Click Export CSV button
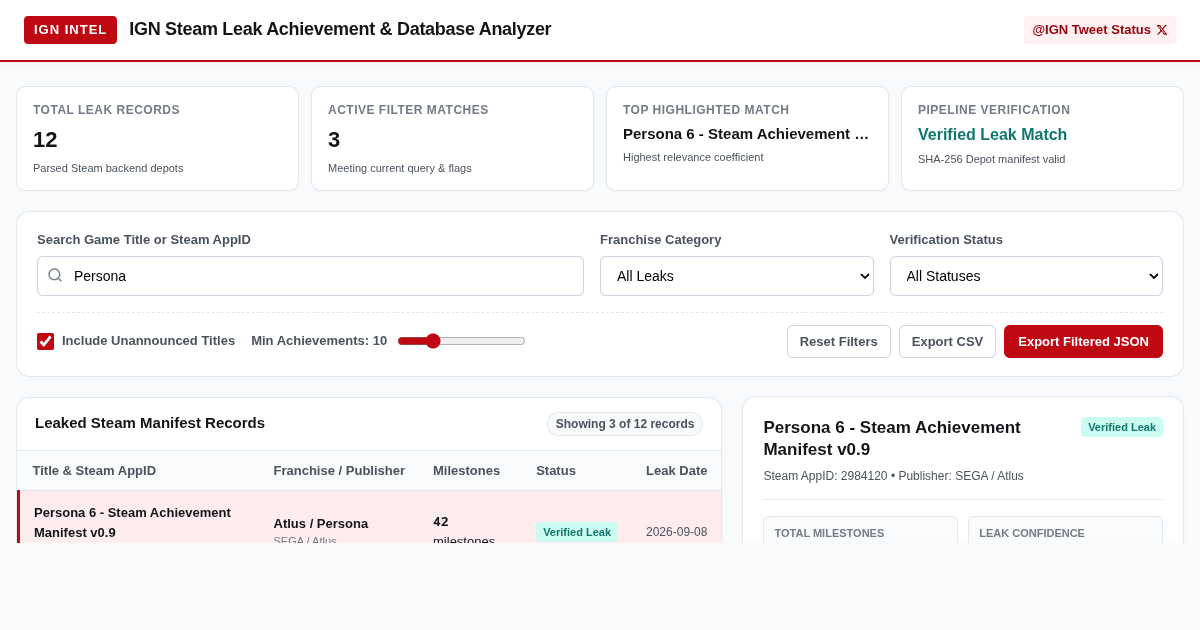The image size is (1200, 630). pyautogui.click(x=947, y=341)
